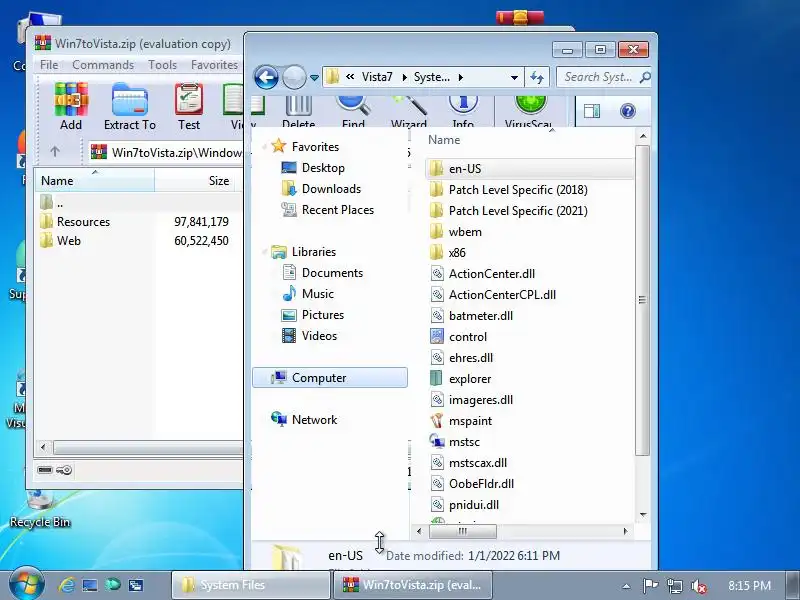Viewport: 800px width, 600px height.
Task: Click the Vista7 breadcrumb segment
Action: pyautogui.click(x=377, y=77)
